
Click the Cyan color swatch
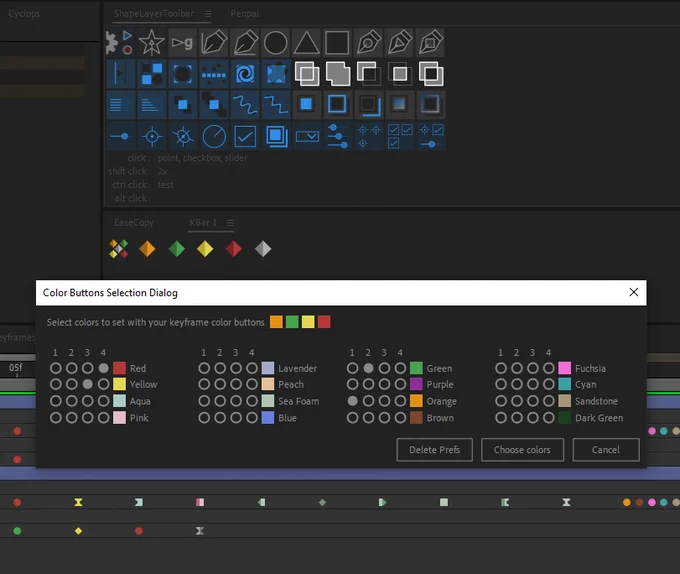564,384
